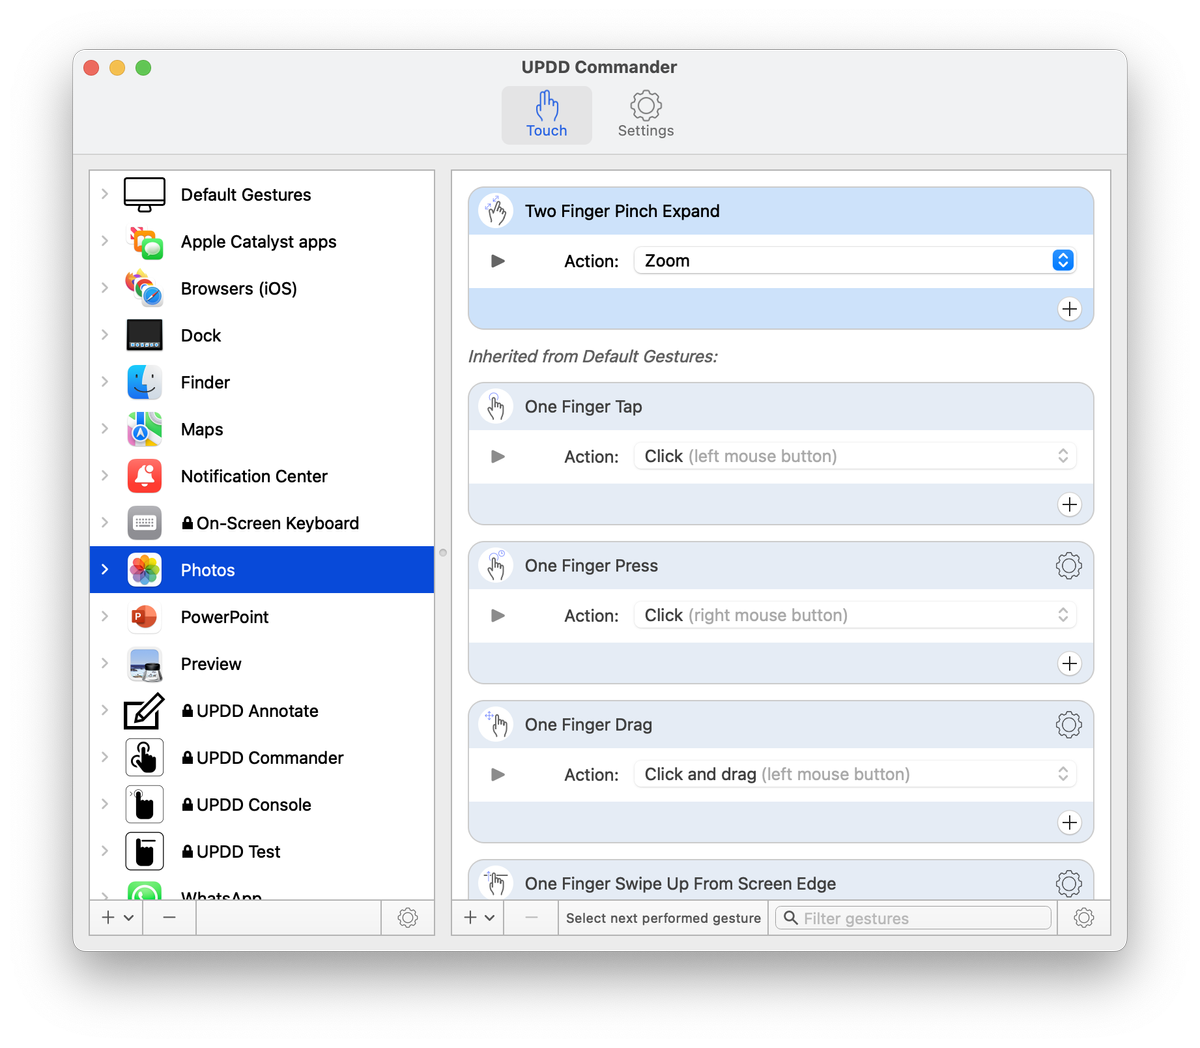Expand the Photos sidebar entry chevron

[x=104, y=569]
